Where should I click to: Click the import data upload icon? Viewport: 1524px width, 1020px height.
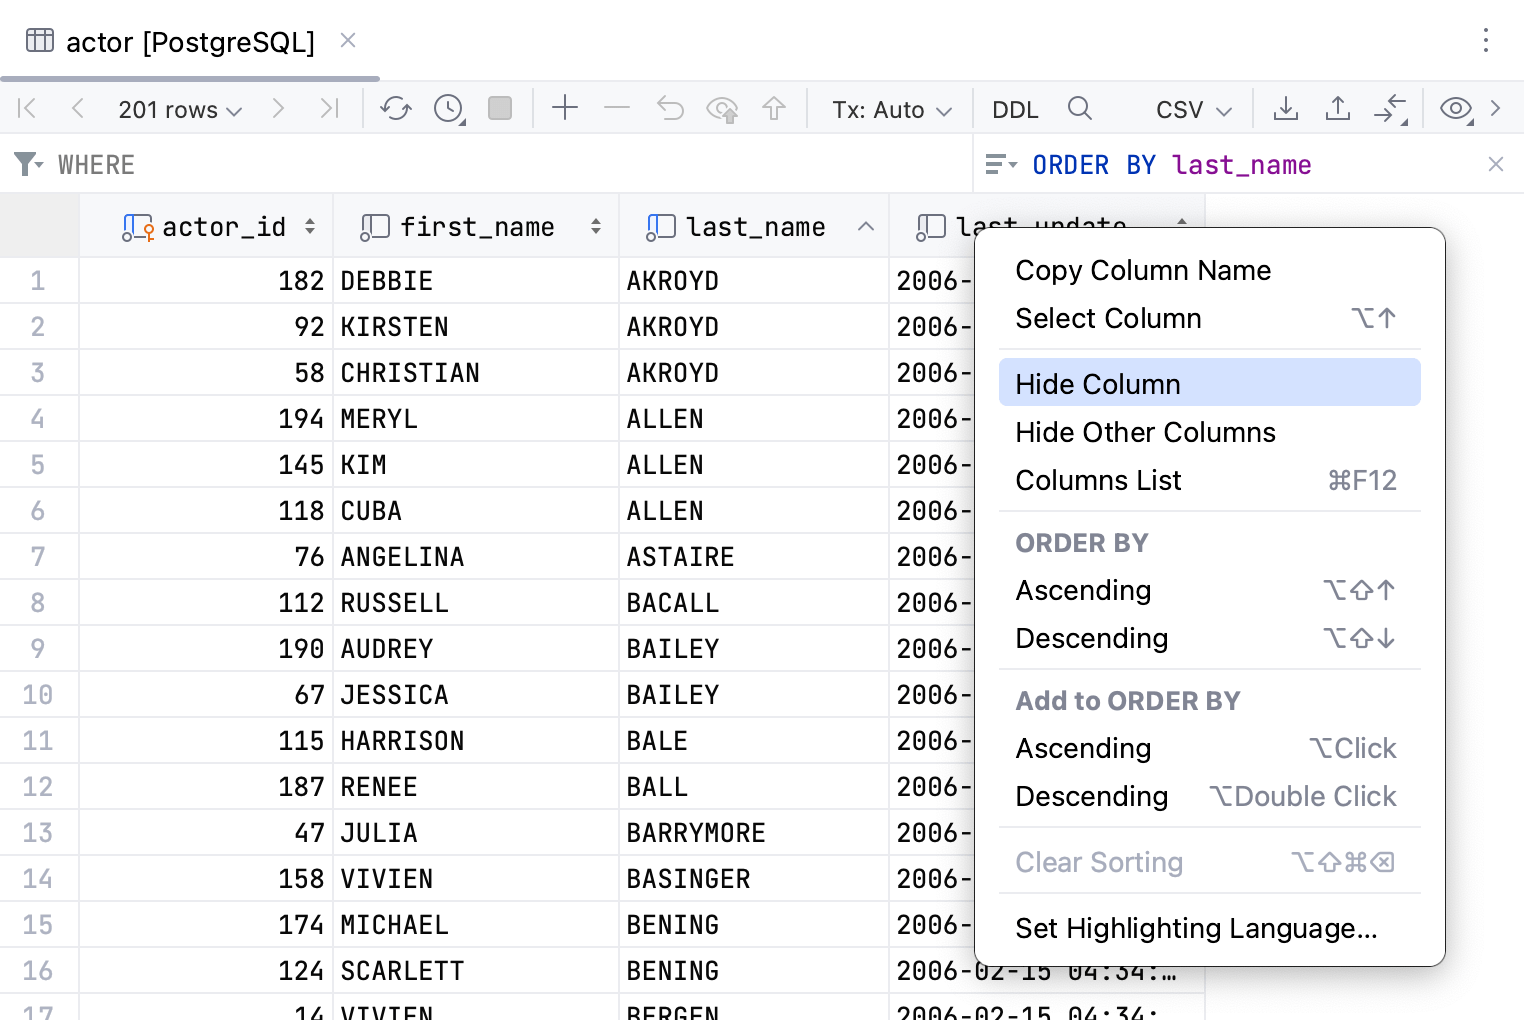(1338, 108)
